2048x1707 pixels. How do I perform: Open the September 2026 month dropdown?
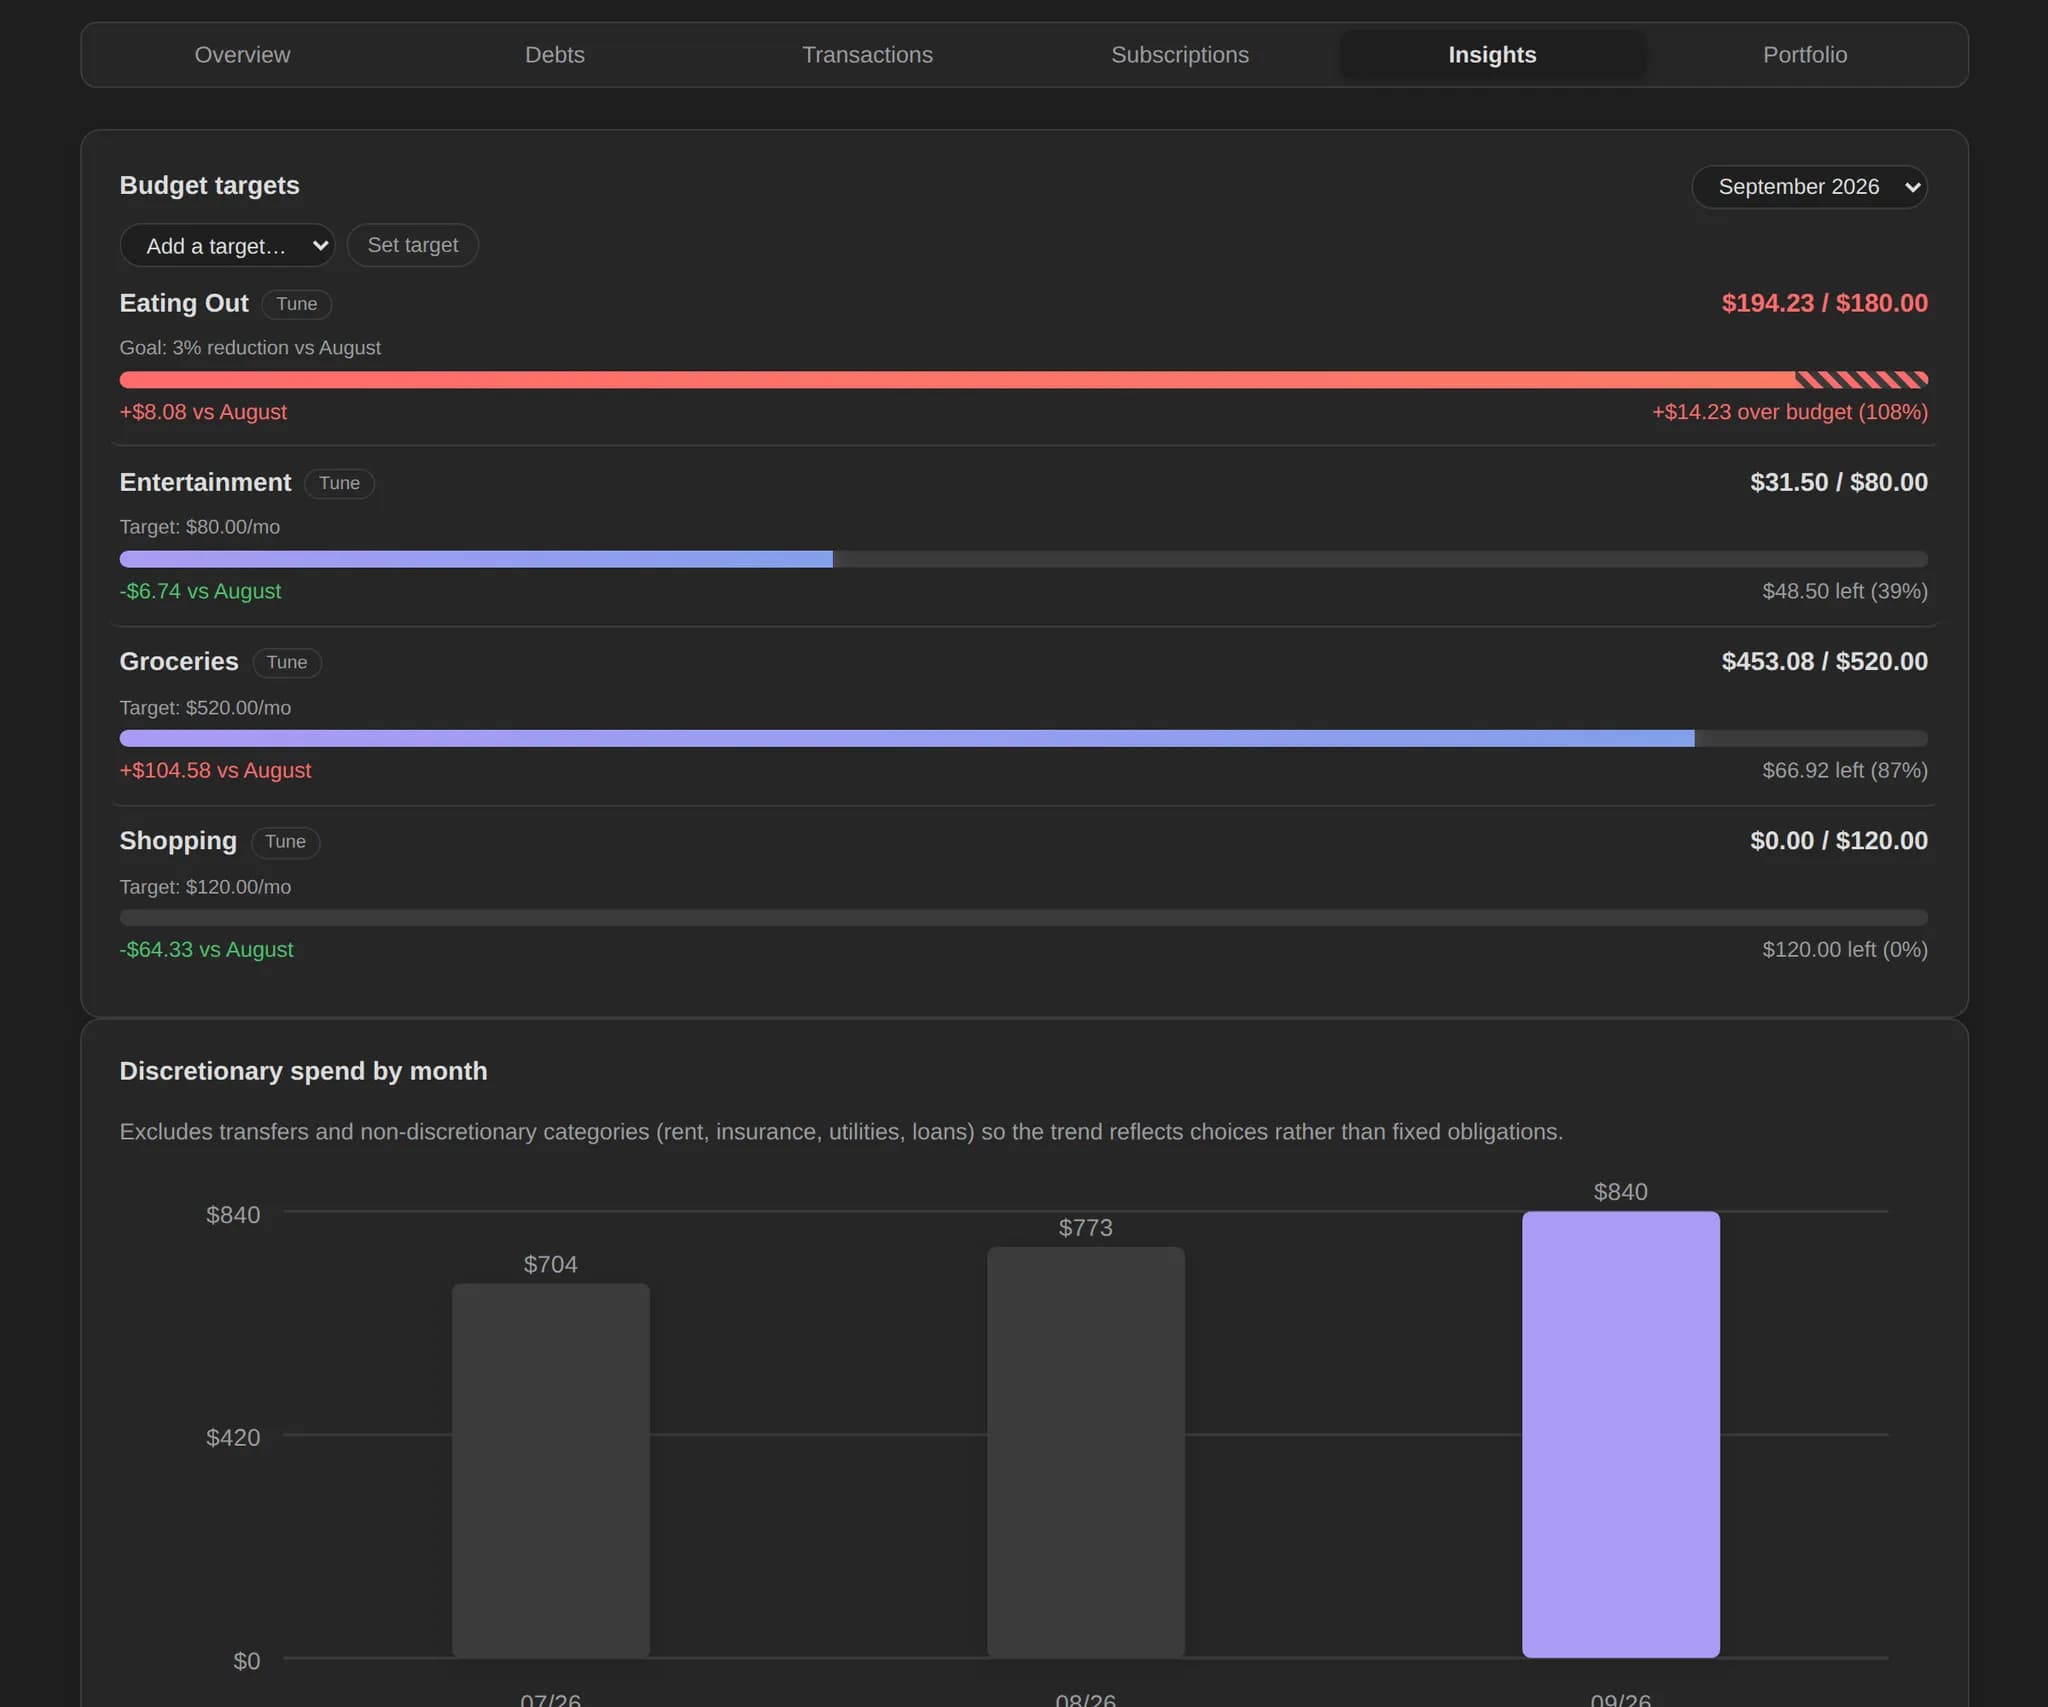coord(1809,187)
